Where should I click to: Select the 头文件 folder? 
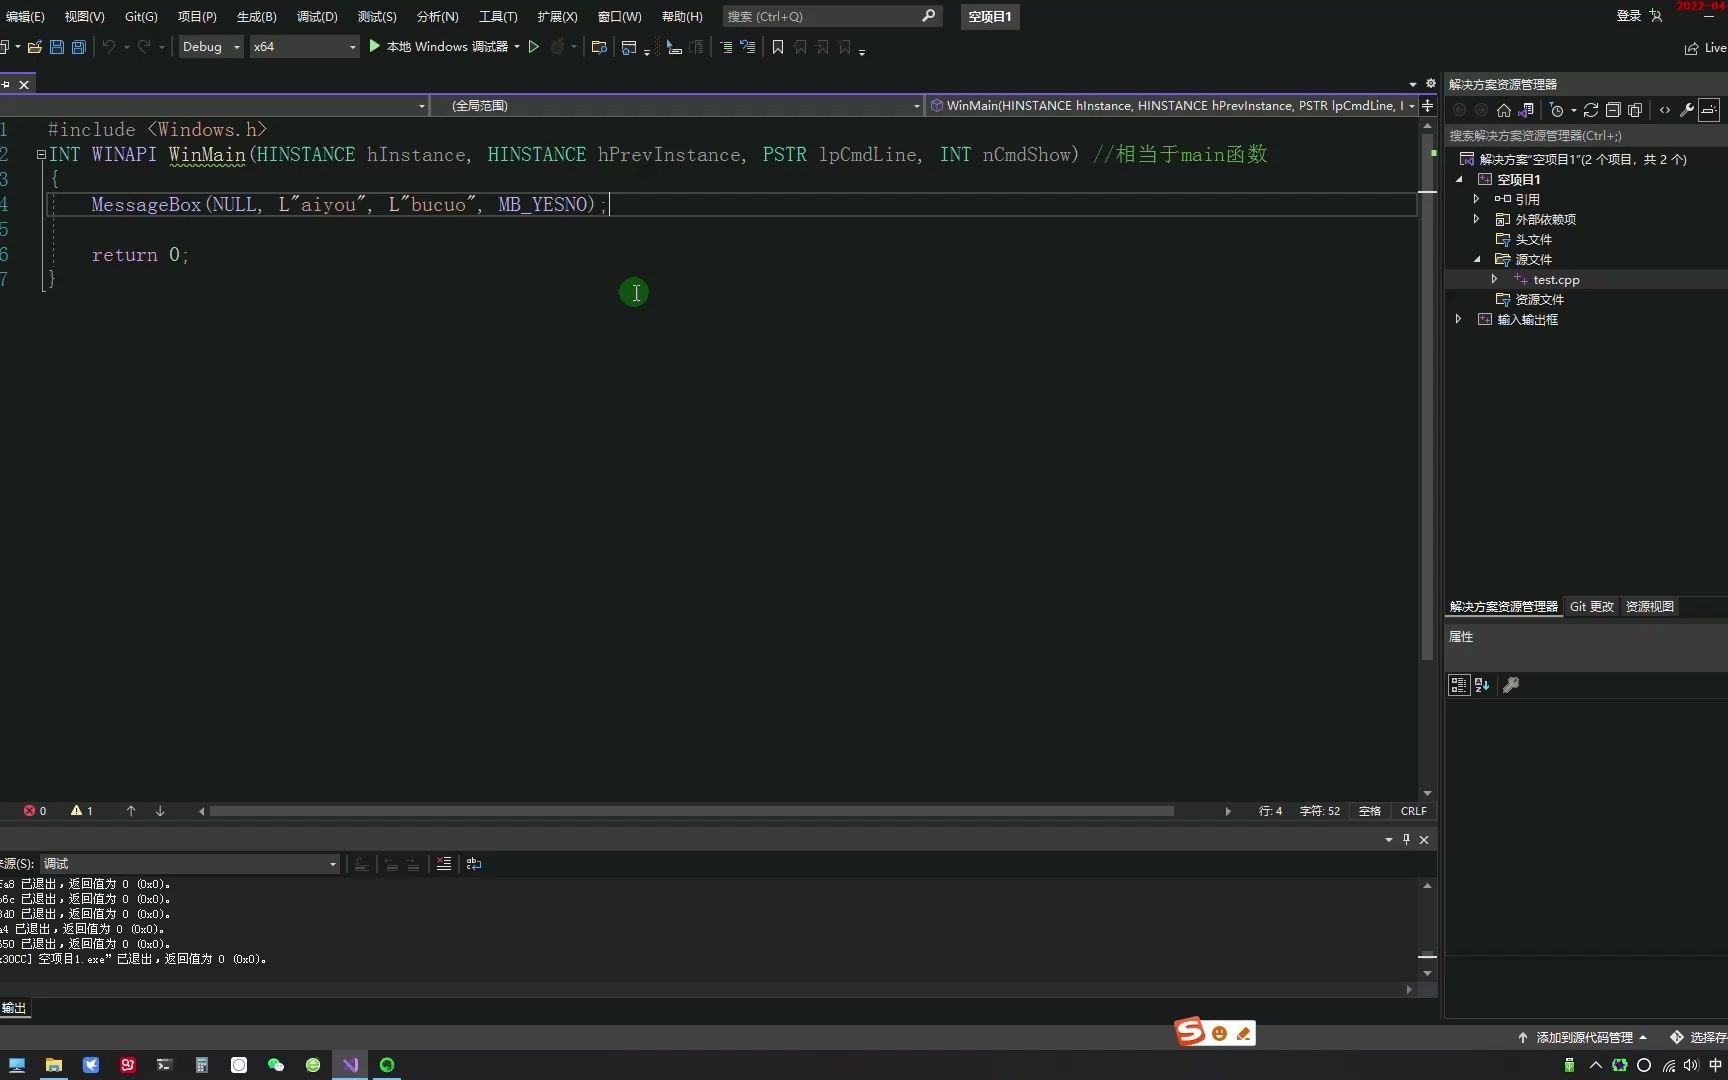pyautogui.click(x=1533, y=240)
